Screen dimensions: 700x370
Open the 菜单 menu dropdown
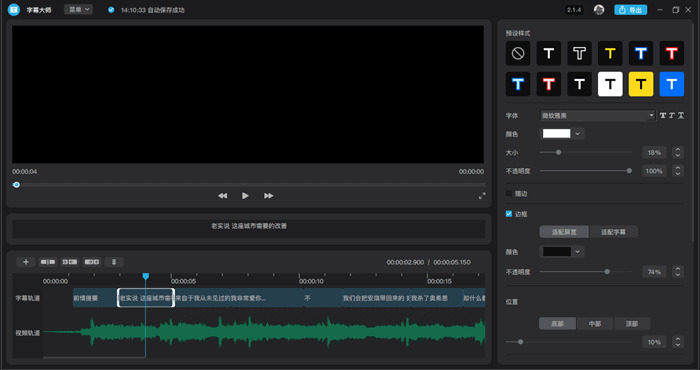coord(79,9)
